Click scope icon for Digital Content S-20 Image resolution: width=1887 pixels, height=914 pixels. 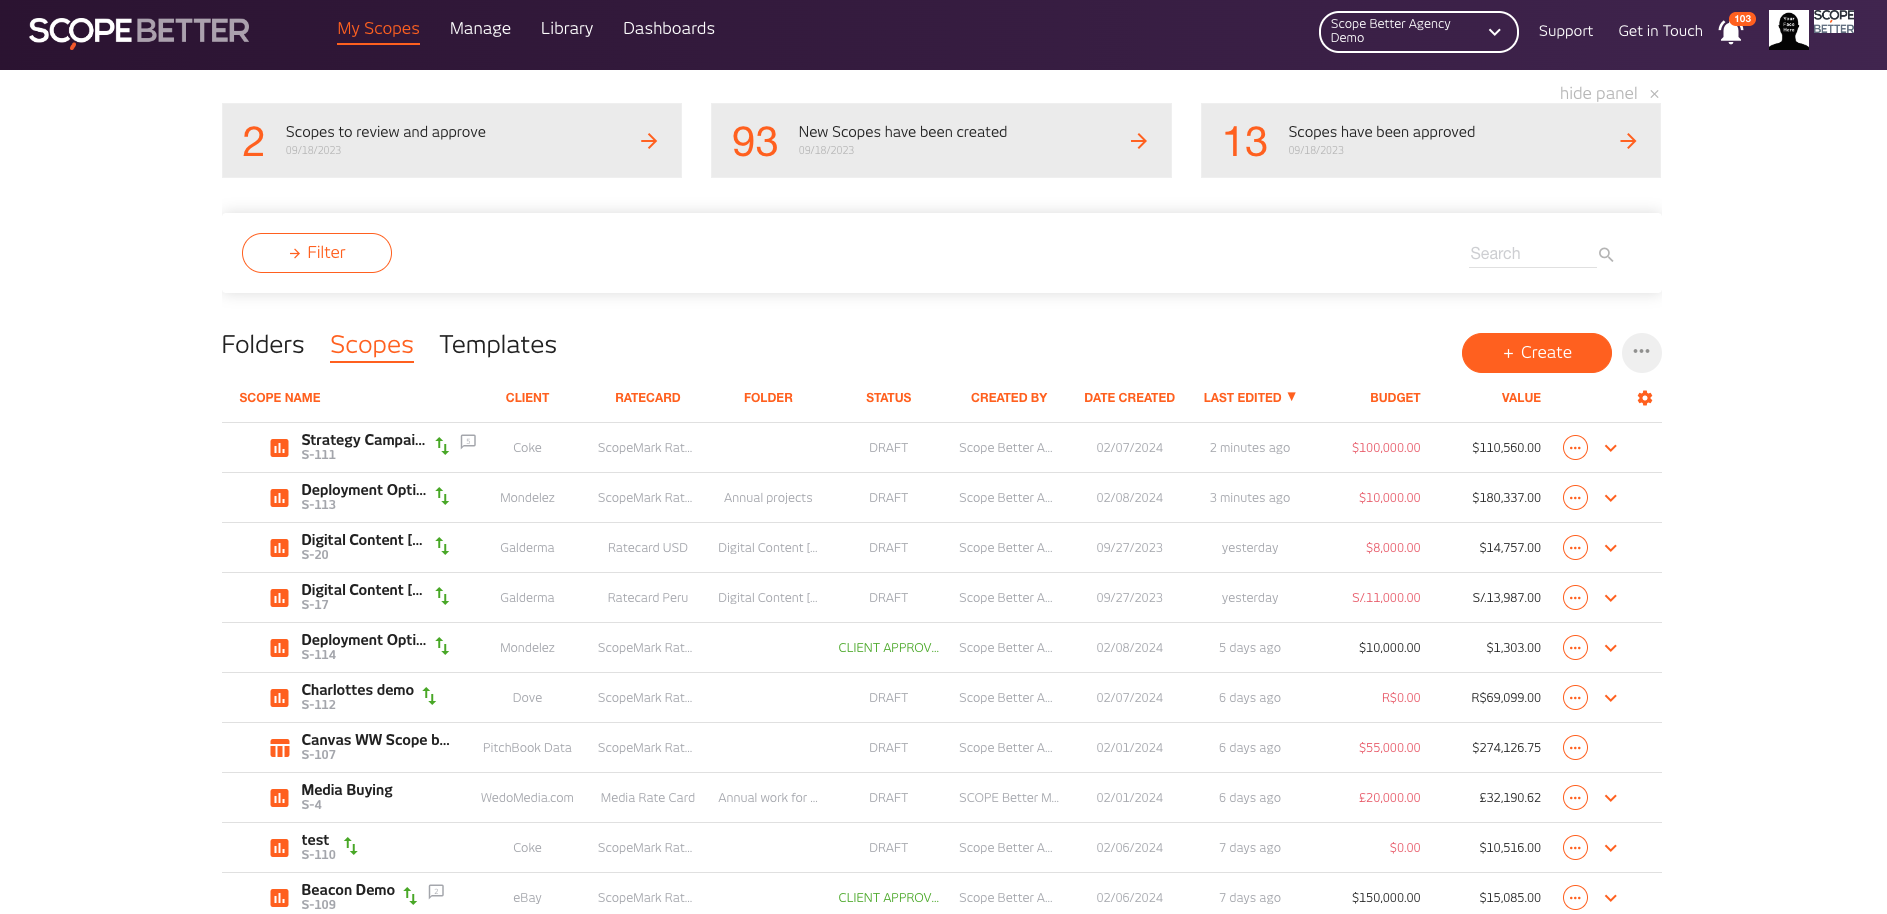(280, 548)
